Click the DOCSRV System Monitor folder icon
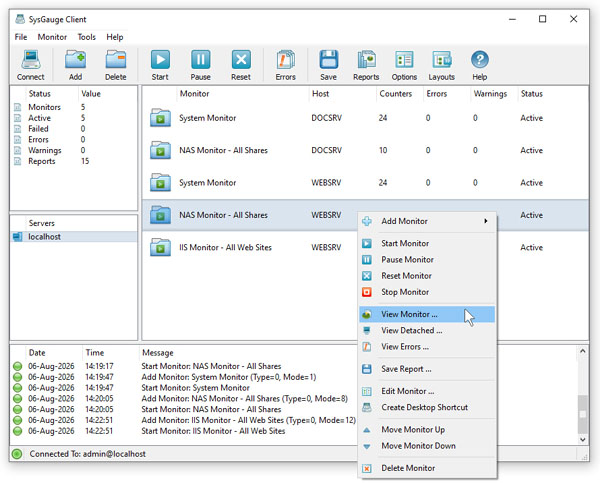 tap(160, 117)
